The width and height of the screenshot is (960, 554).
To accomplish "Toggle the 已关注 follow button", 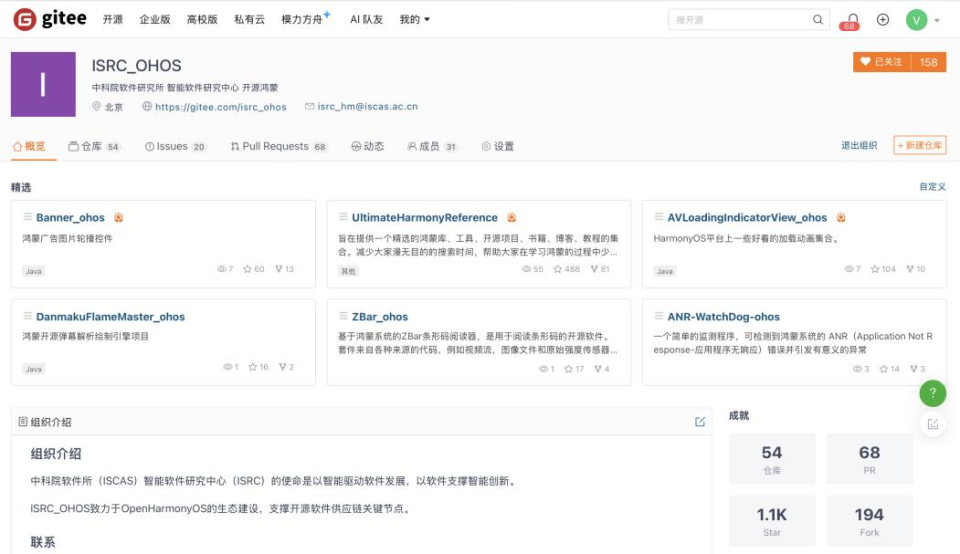I will [882, 62].
